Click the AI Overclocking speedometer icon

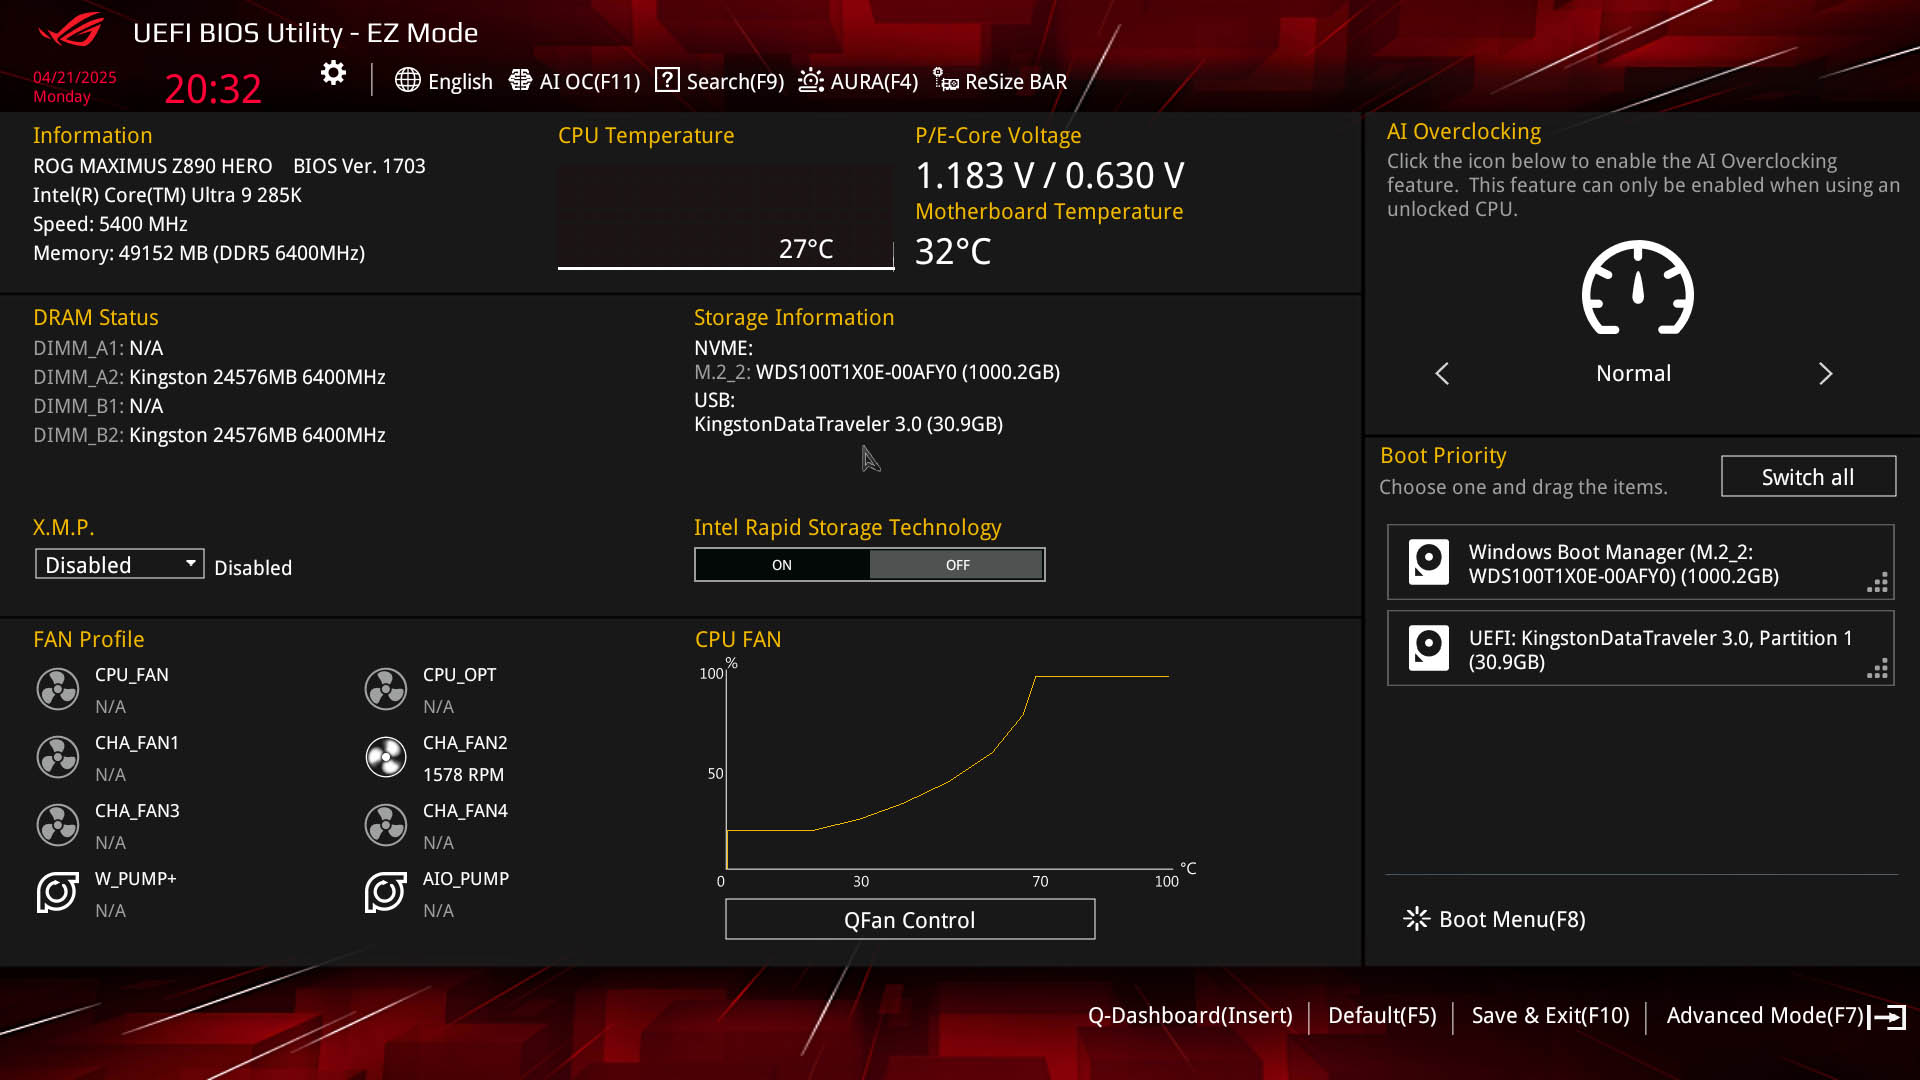tap(1637, 288)
